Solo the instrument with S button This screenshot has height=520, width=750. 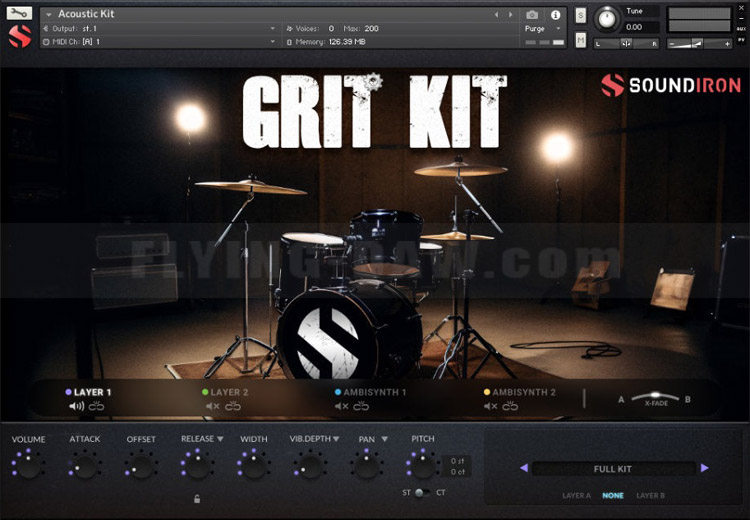(x=580, y=15)
